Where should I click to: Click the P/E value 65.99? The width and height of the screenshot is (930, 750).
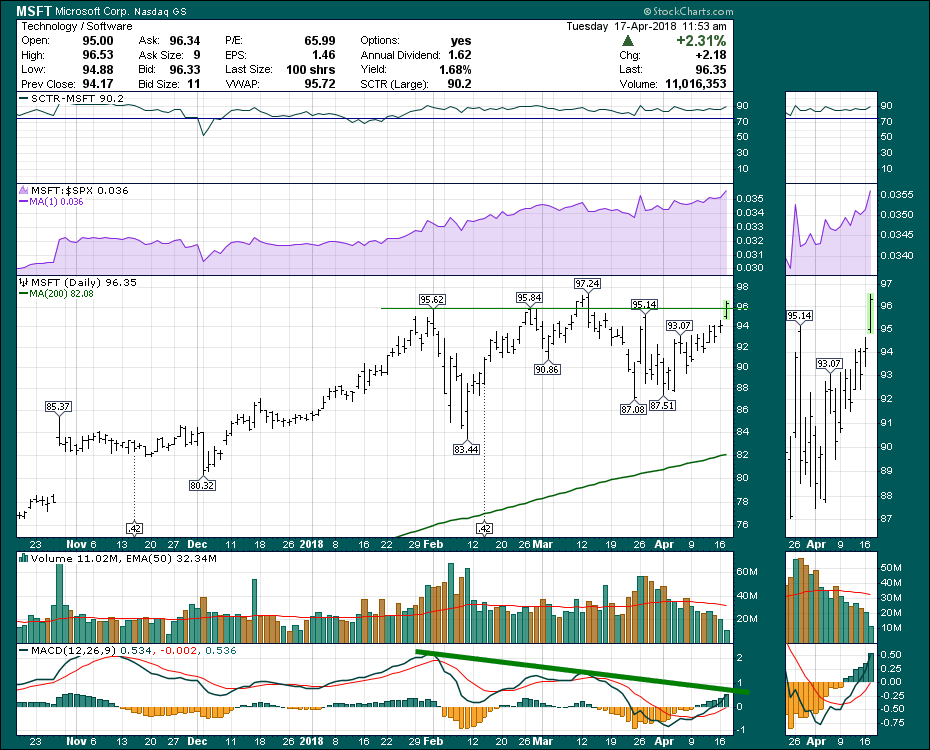320,40
